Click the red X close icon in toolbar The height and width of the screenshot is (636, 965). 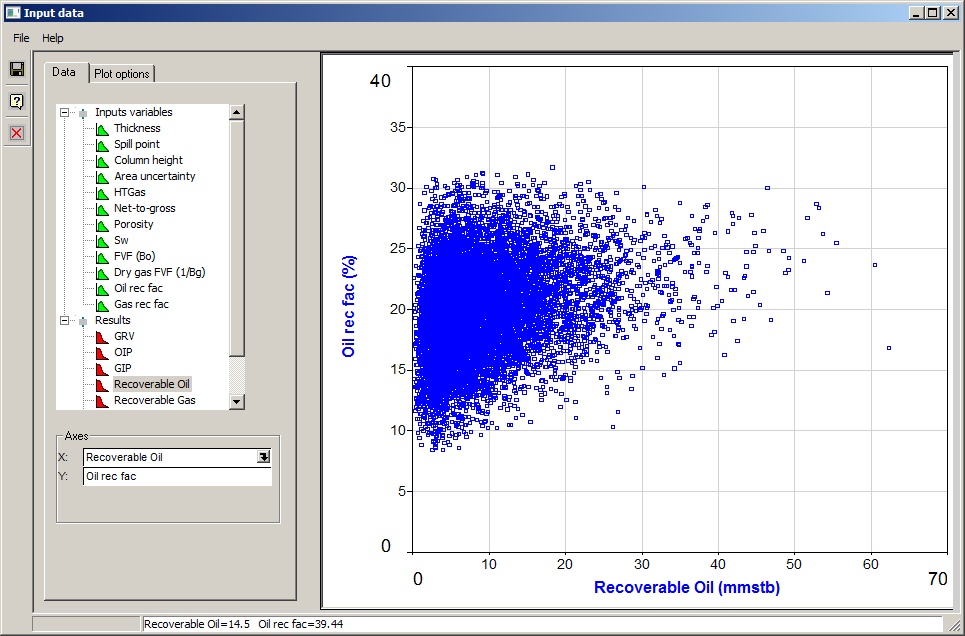click(x=16, y=133)
